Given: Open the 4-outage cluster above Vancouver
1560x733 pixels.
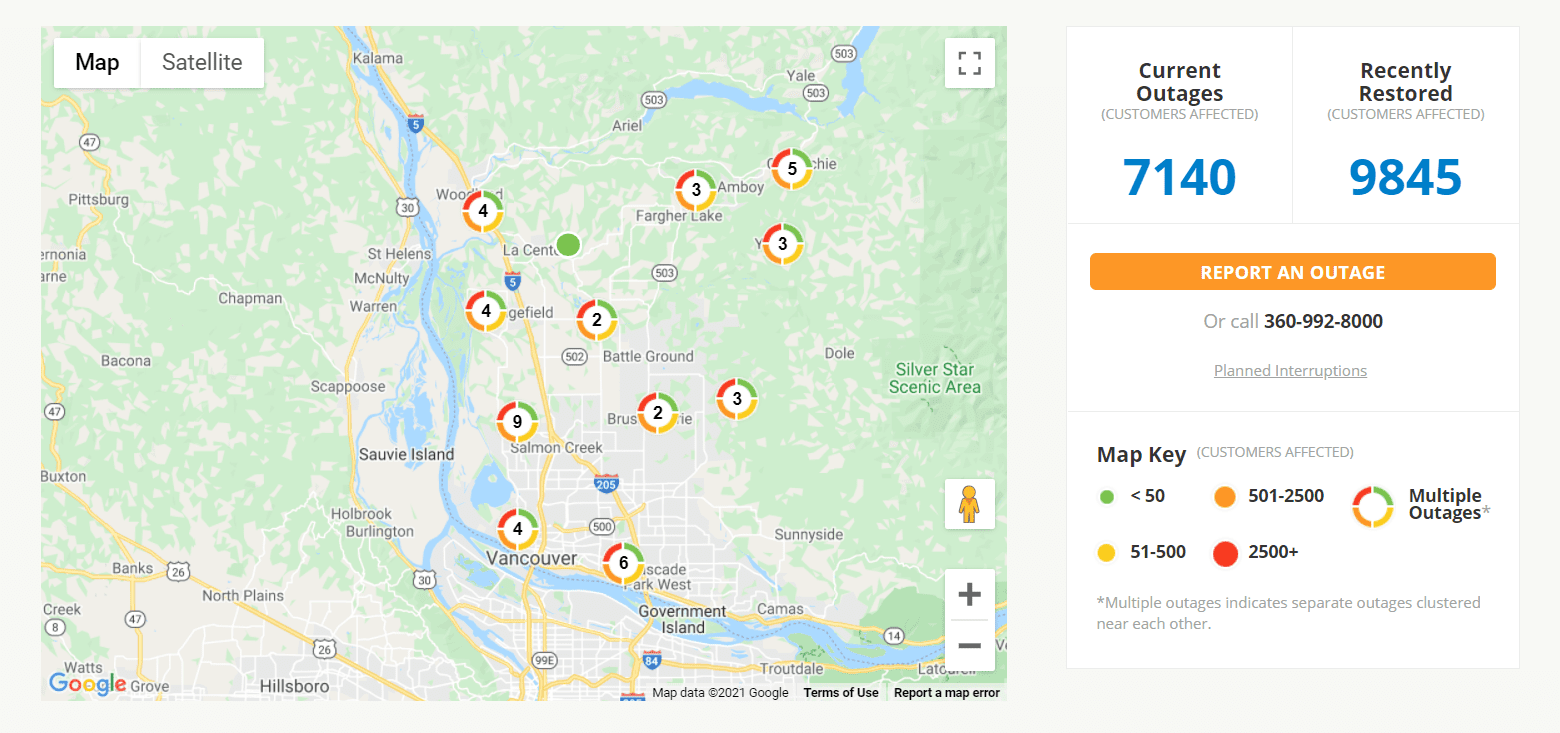Looking at the screenshot, I should pyautogui.click(x=517, y=529).
